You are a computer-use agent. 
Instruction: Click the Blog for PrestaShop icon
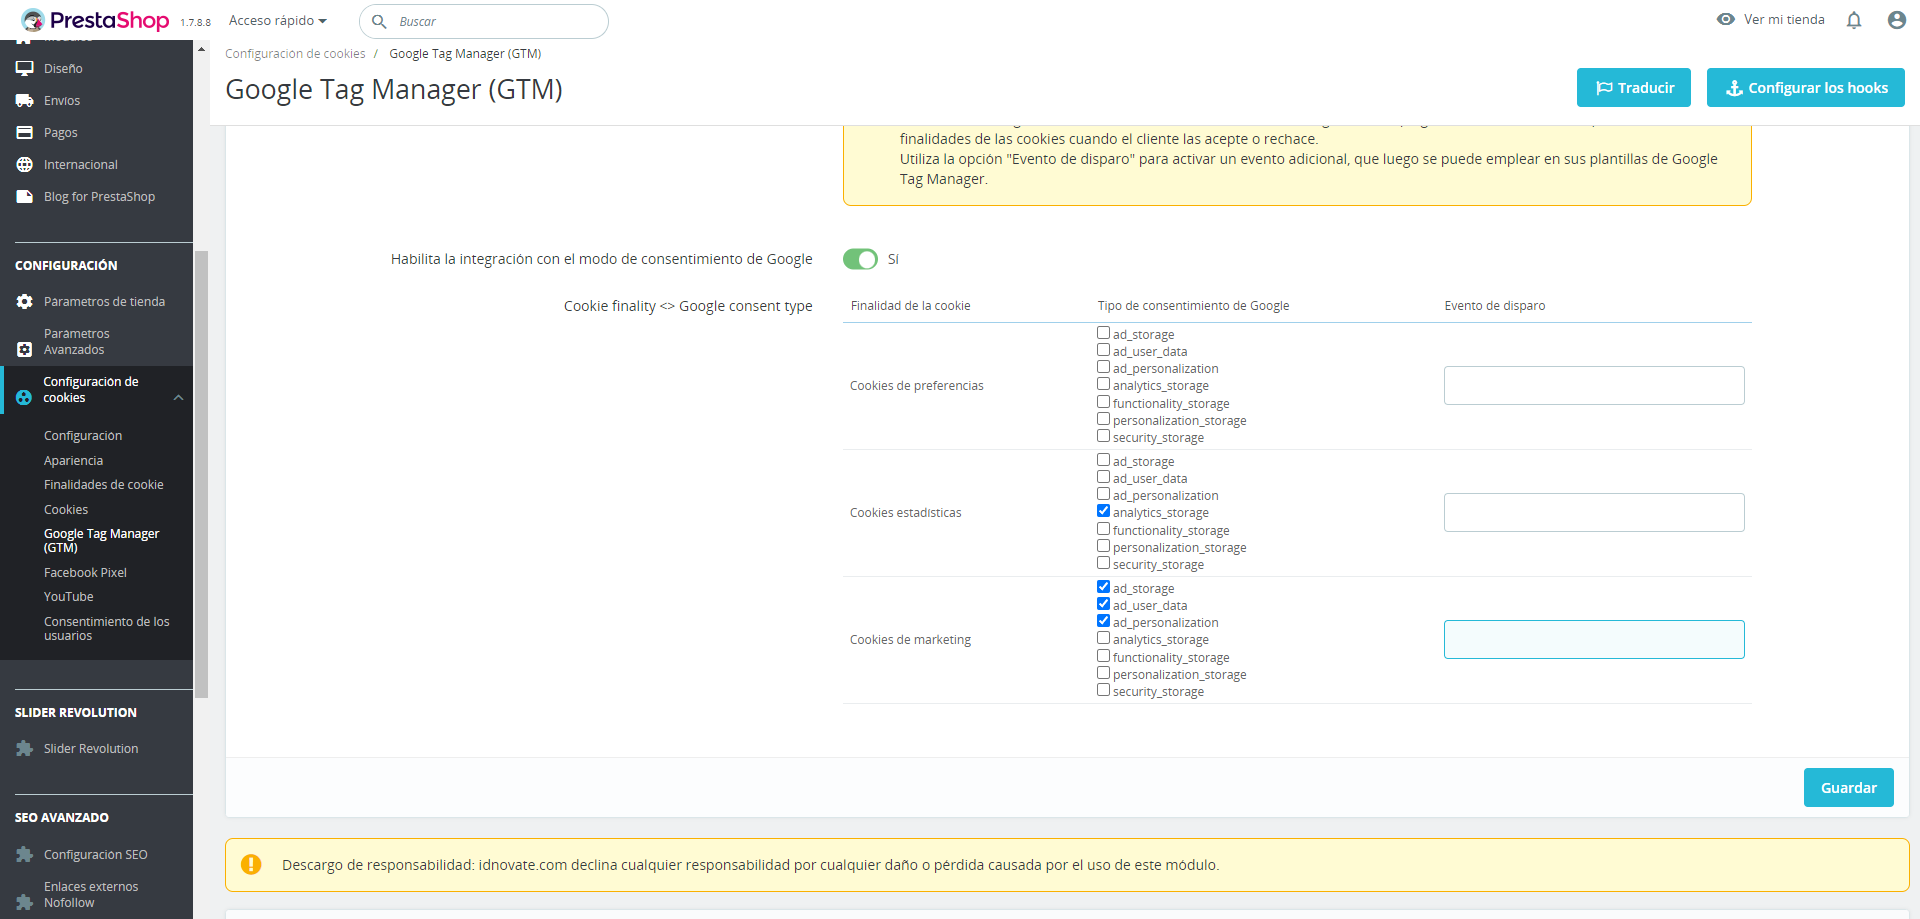pos(25,196)
